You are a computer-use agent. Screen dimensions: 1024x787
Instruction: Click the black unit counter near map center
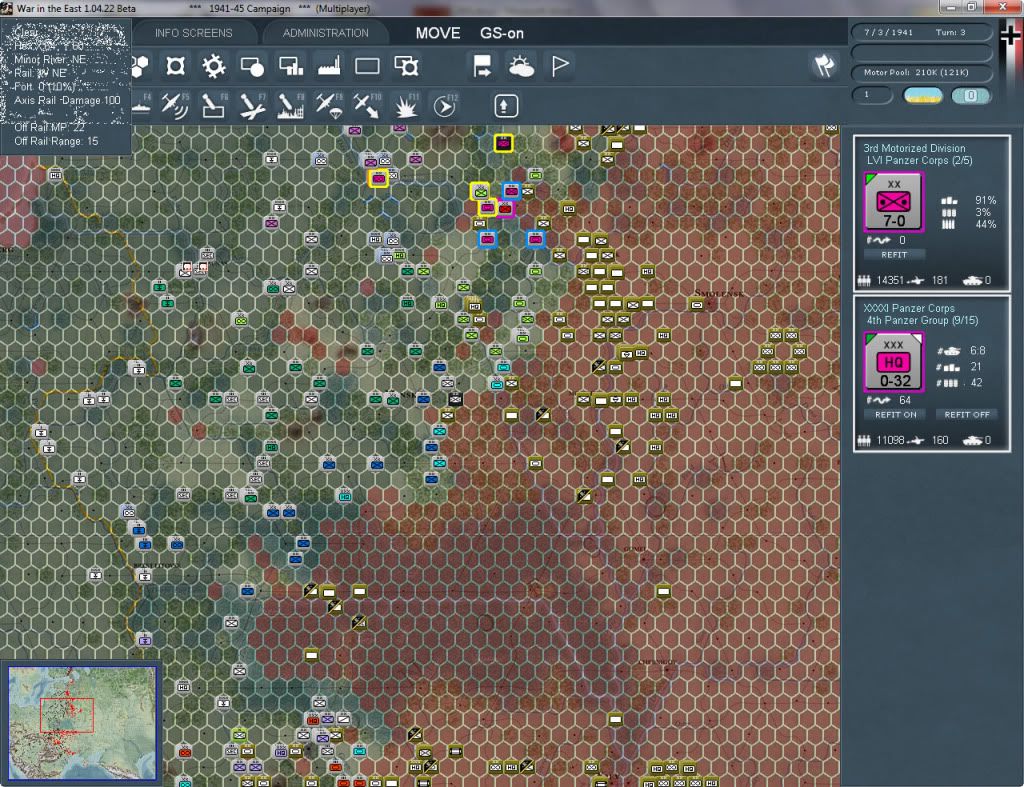tap(456, 400)
